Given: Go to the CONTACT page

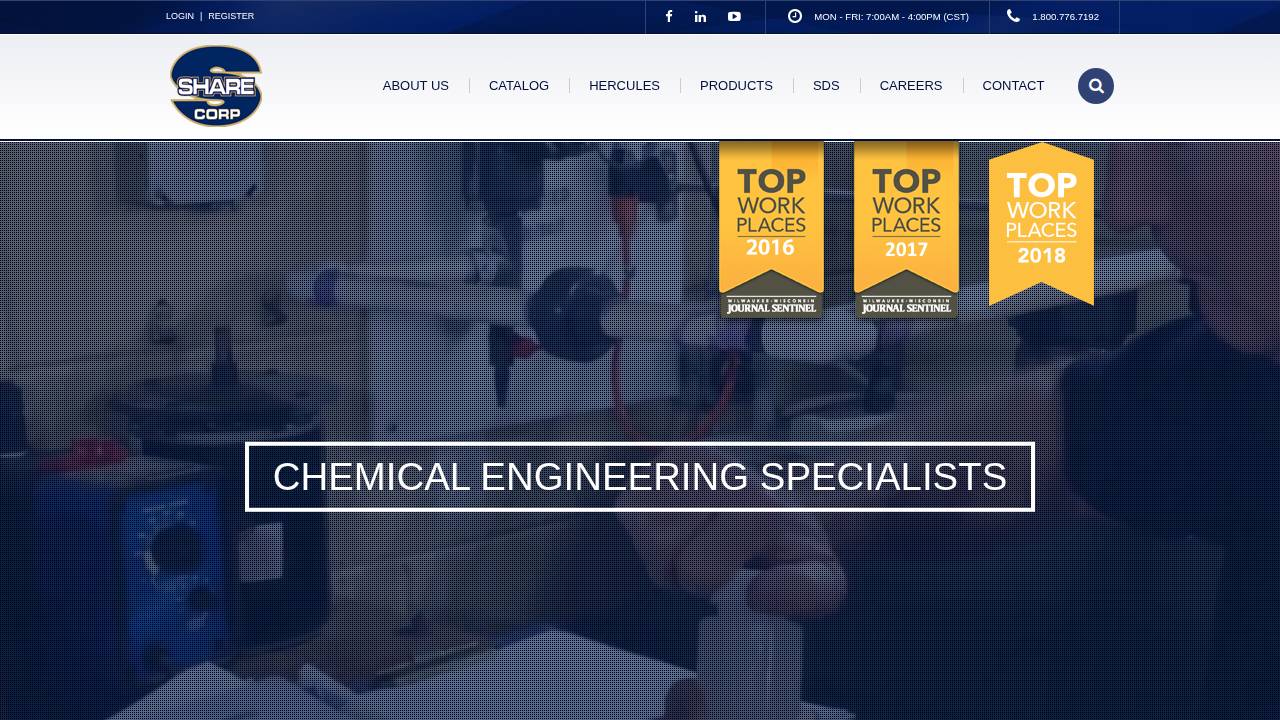Looking at the screenshot, I should 1013,85.
